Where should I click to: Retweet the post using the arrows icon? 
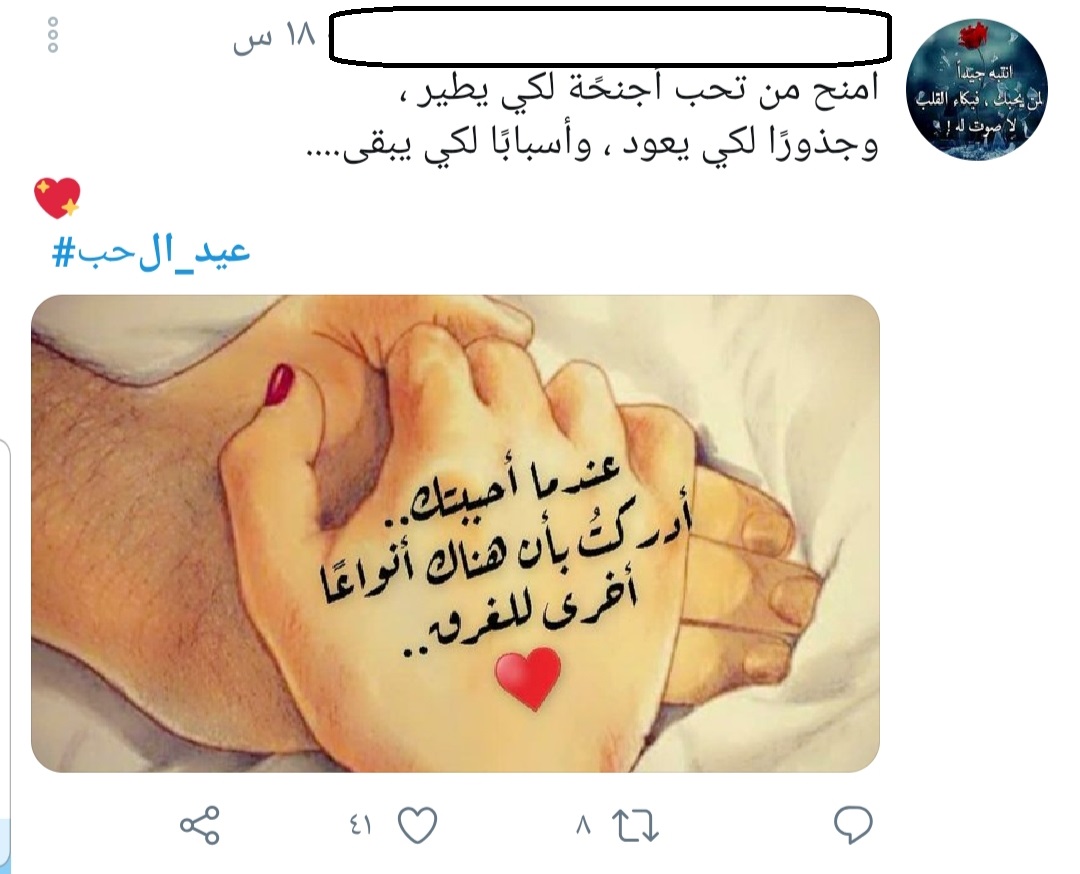635,825
